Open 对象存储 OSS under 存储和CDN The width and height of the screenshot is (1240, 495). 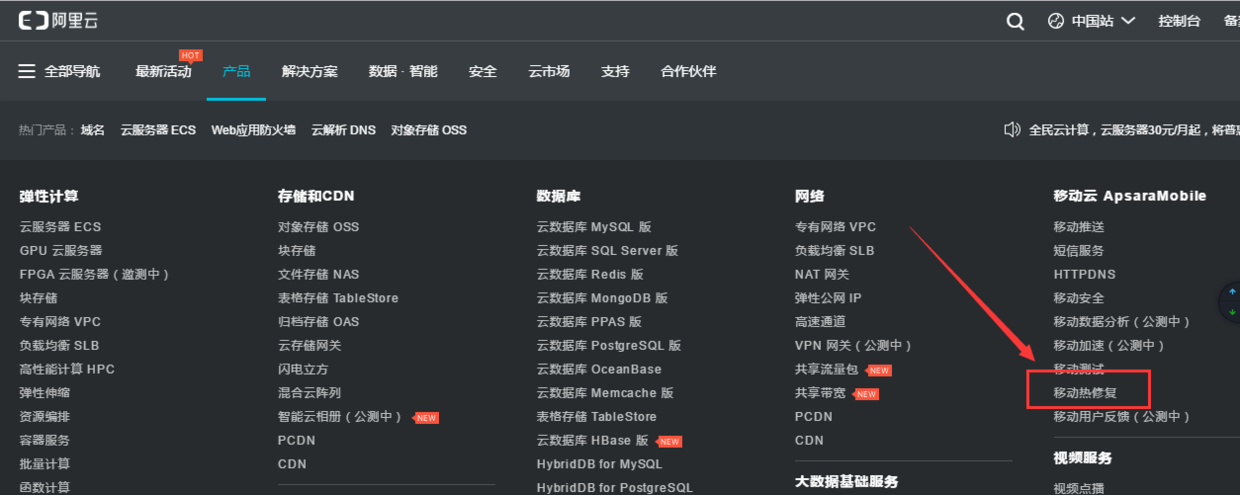[318, 227]
